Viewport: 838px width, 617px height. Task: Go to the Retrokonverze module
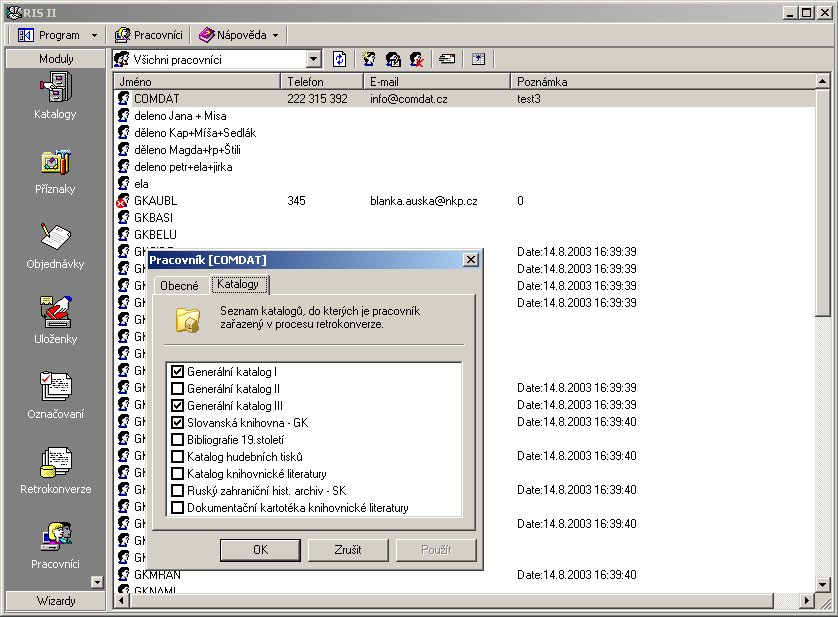(x=55, y=463)
